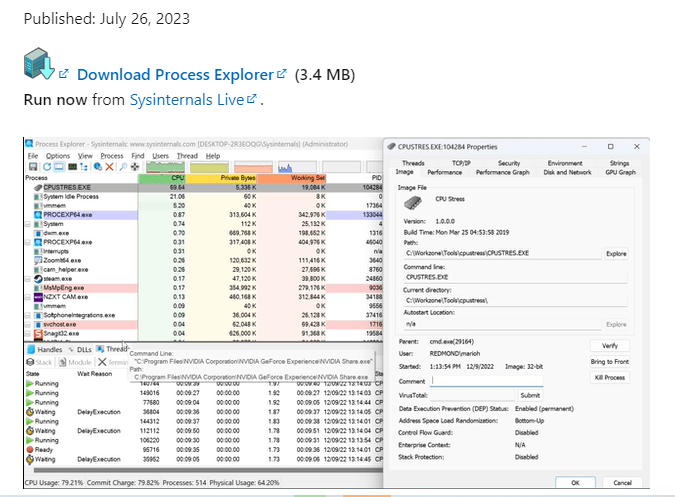Switch to the Disk and Network tab
This screenshot has height=497, width=675.
click(567, 172)
